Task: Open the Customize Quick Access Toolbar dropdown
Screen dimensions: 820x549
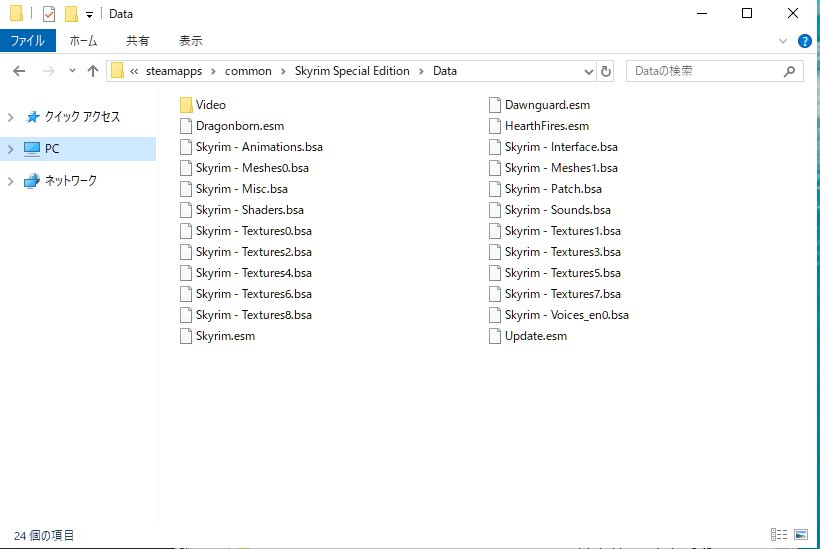Action: click(x=89, y=15)
